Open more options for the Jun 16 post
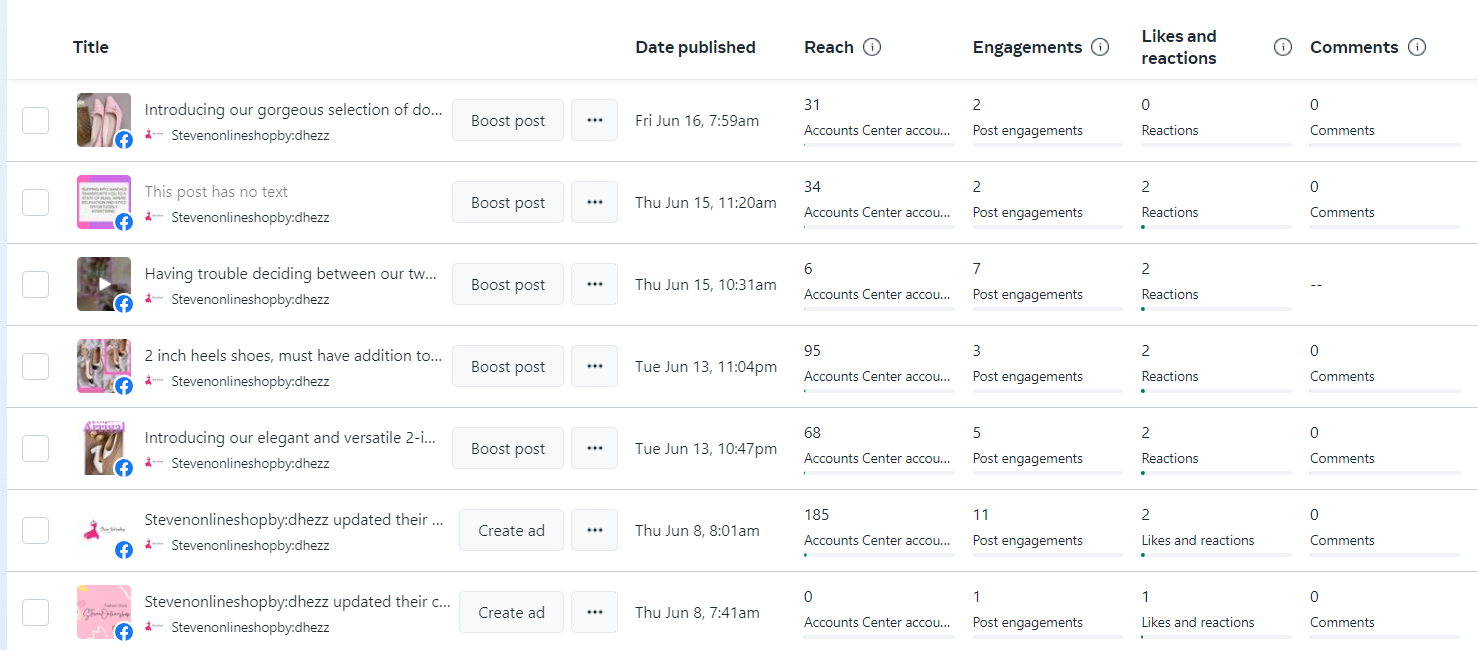 click(x=595, y=120)
